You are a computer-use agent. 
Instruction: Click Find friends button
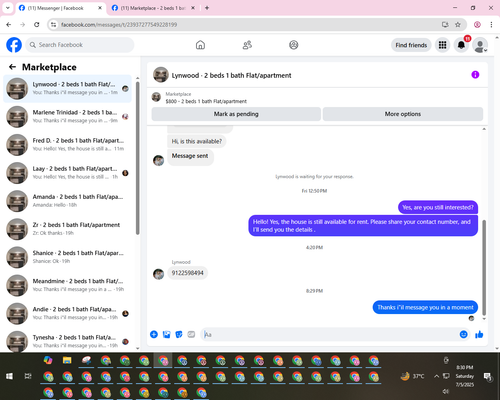(x=411, y=45)
